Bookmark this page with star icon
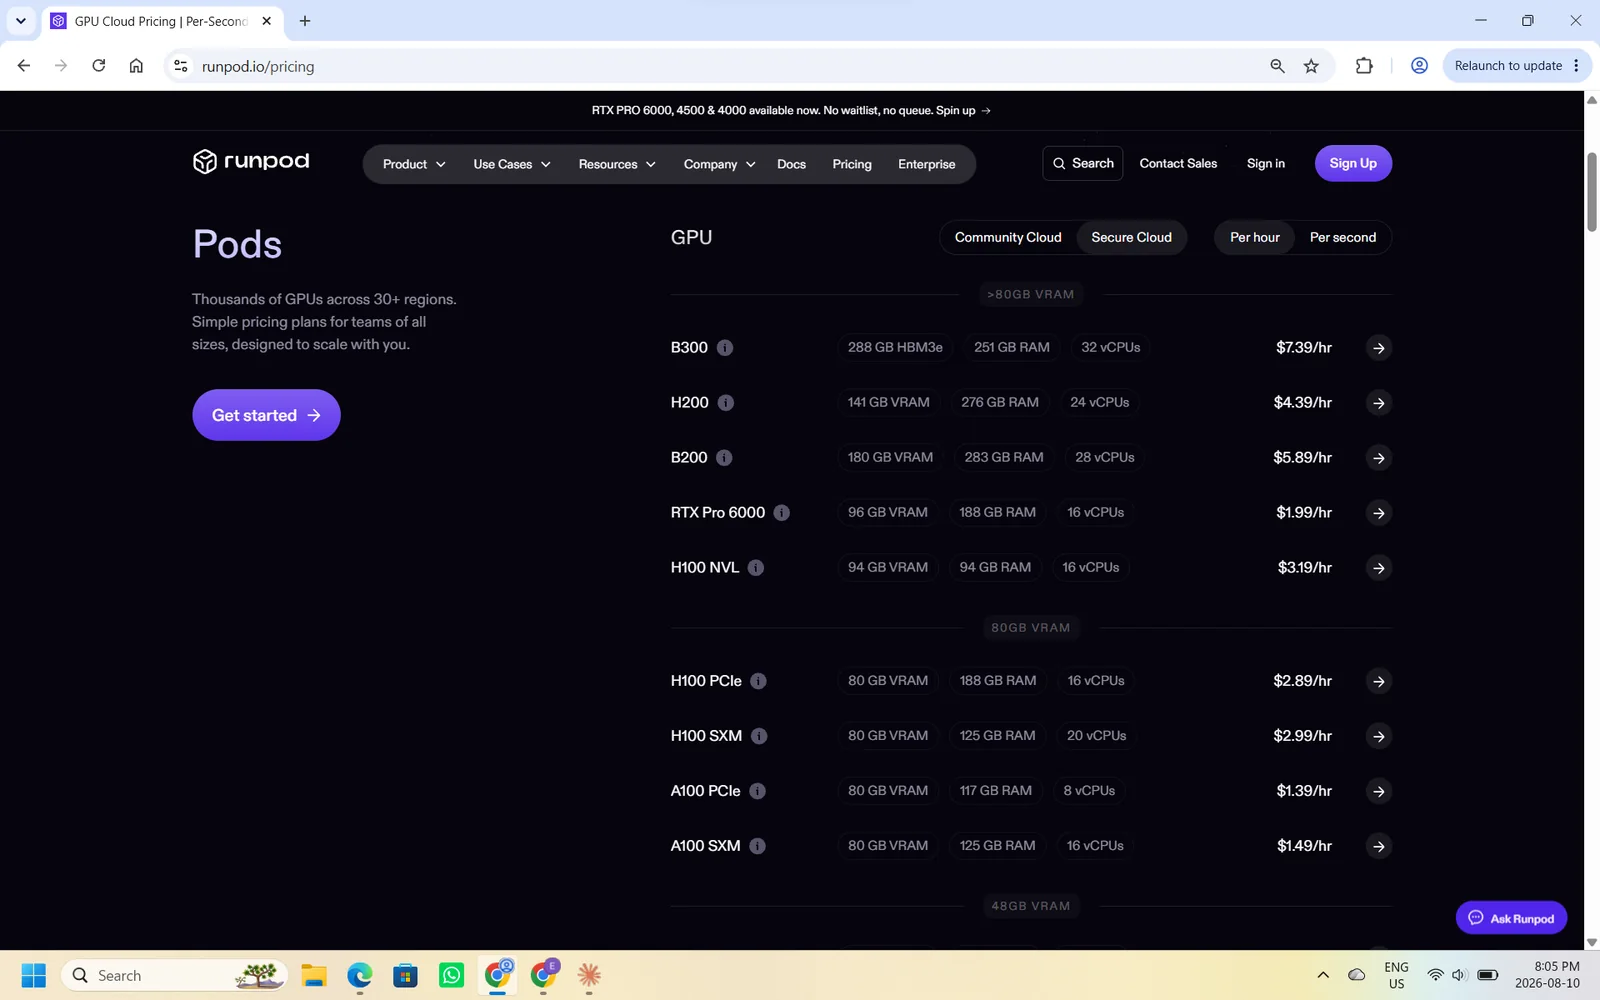 (x=1311, y=66)
